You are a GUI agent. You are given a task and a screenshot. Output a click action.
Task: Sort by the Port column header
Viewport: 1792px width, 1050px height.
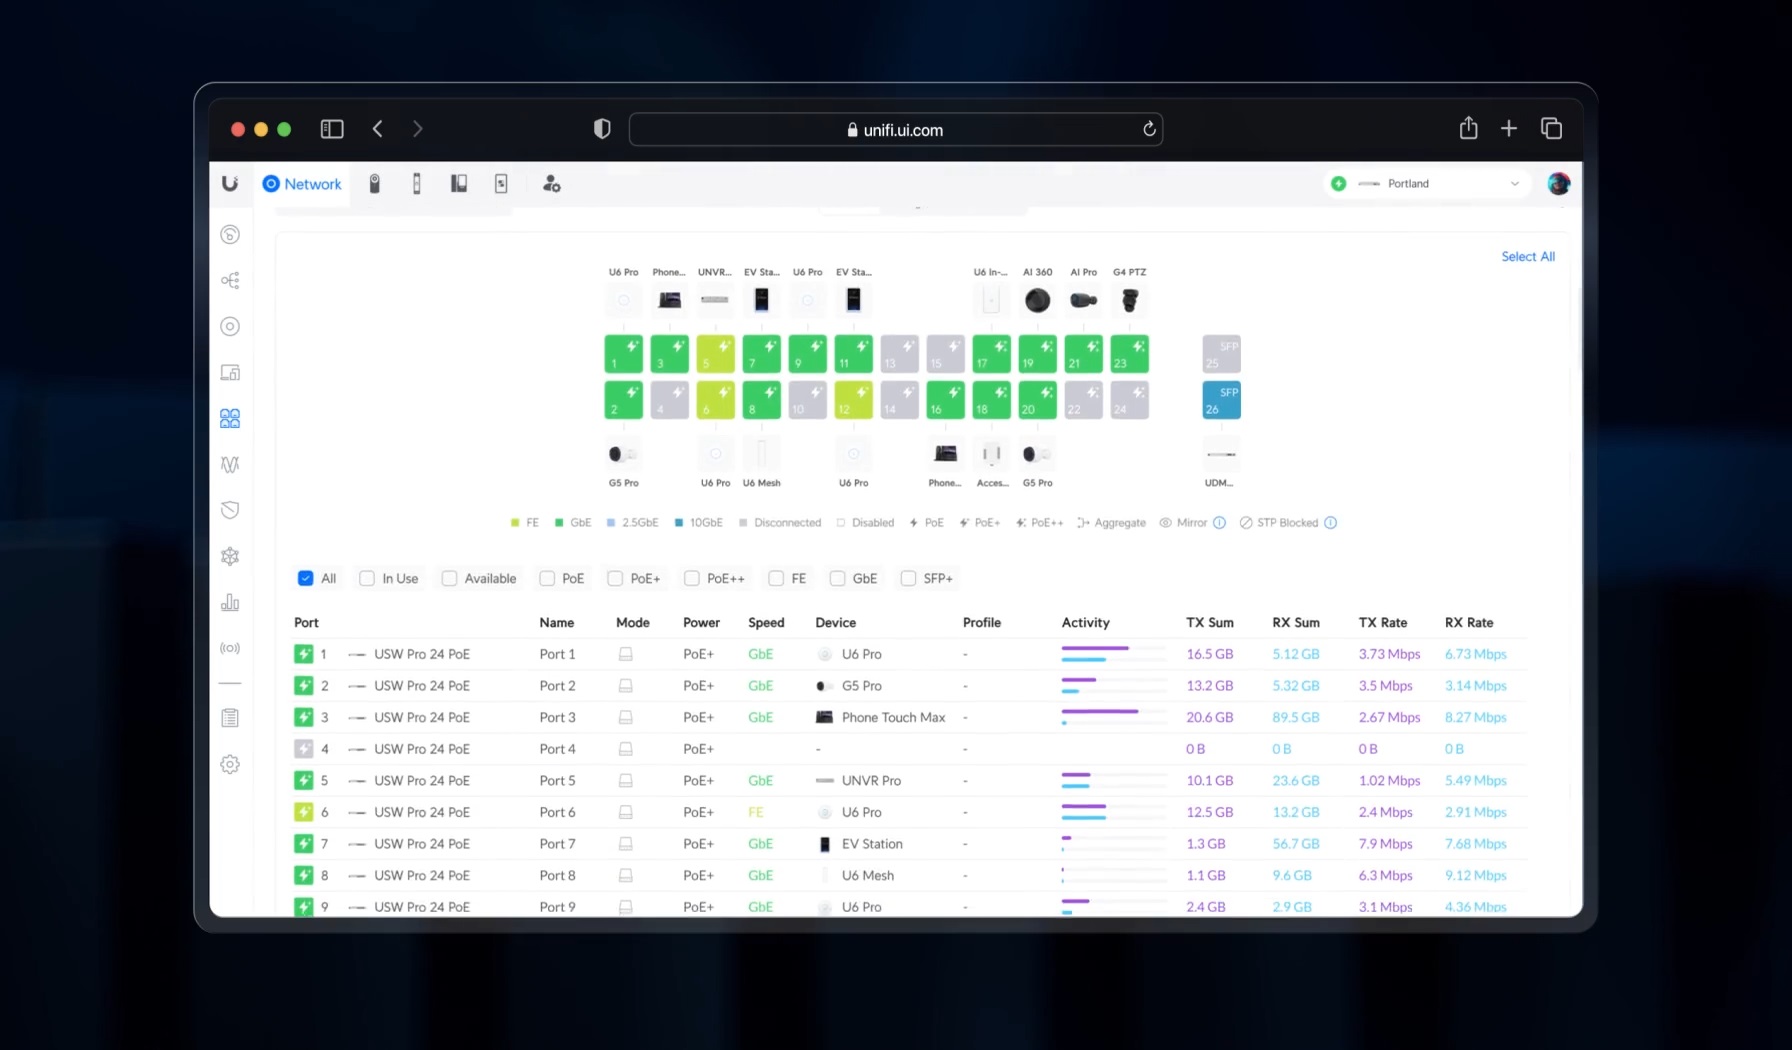306,623
